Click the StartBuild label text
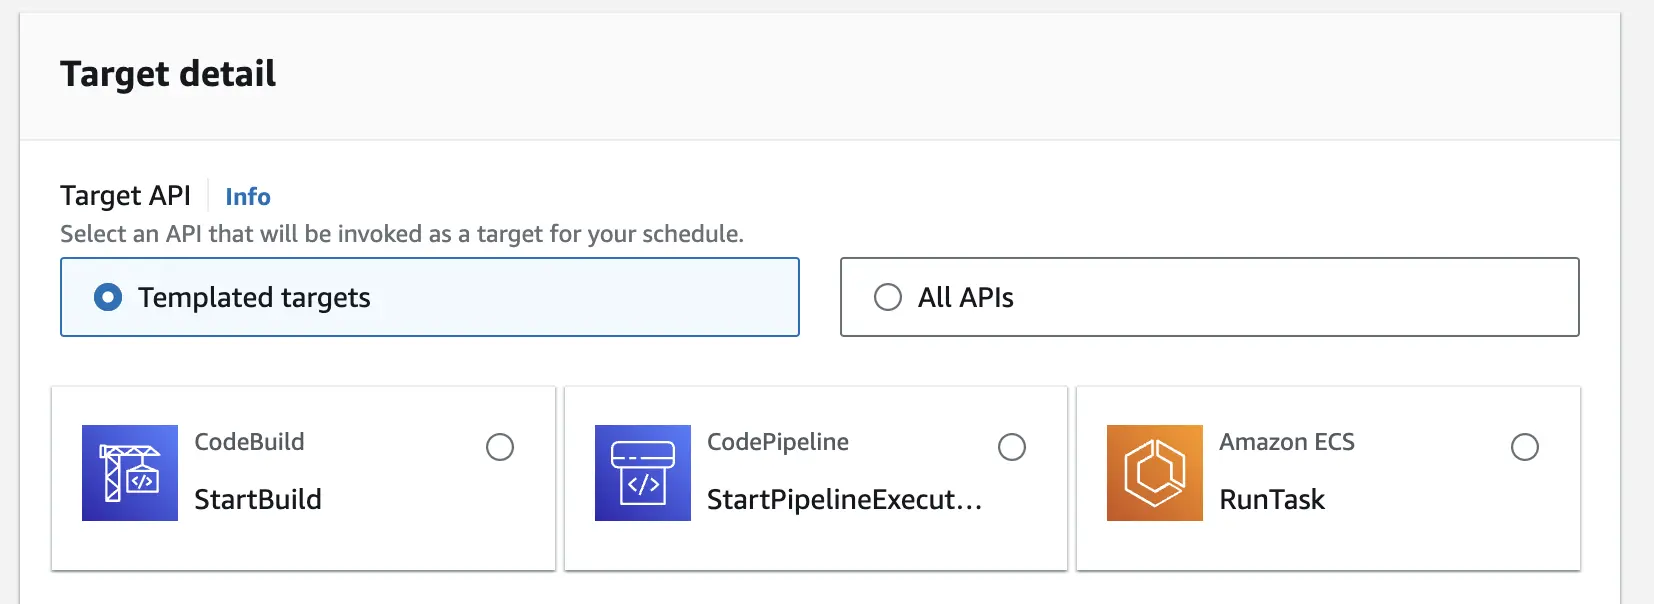 tap(258, 499)
